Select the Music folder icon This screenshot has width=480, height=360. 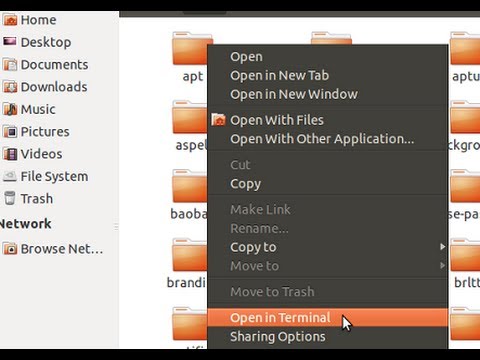pyautogui.click(x=10, y=109)
